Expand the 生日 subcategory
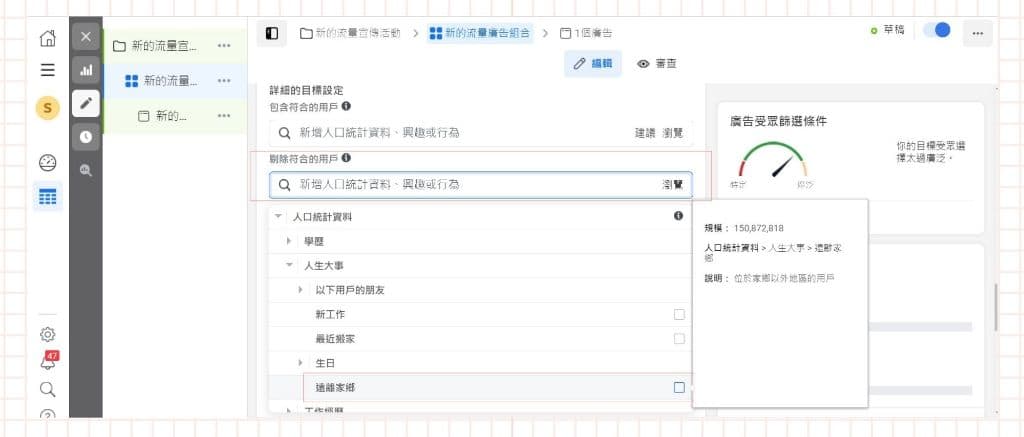1024x437 pixels. pyautogui.click(x=300, y=363)
